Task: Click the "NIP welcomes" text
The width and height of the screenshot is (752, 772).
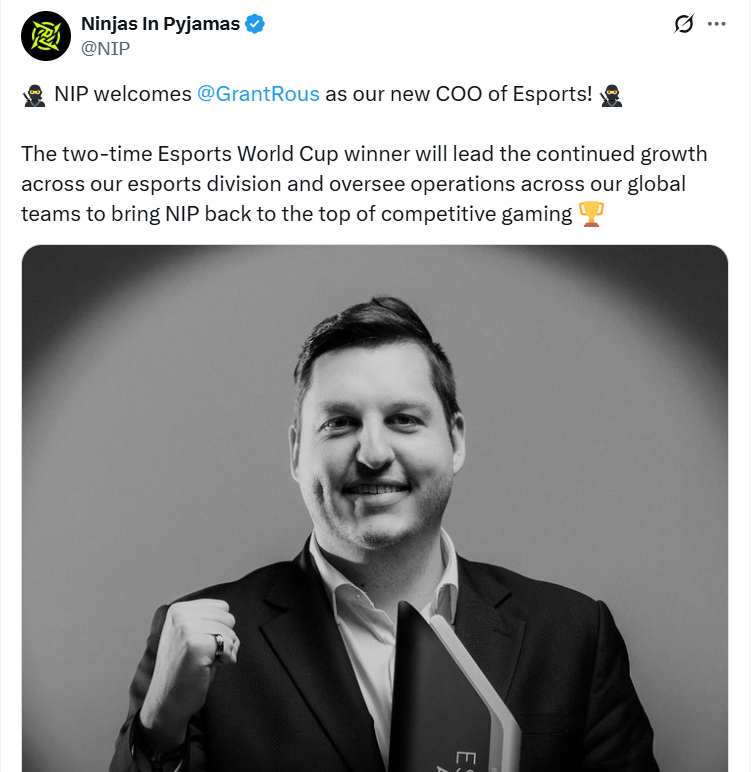Action: click(x=122, y=95)
